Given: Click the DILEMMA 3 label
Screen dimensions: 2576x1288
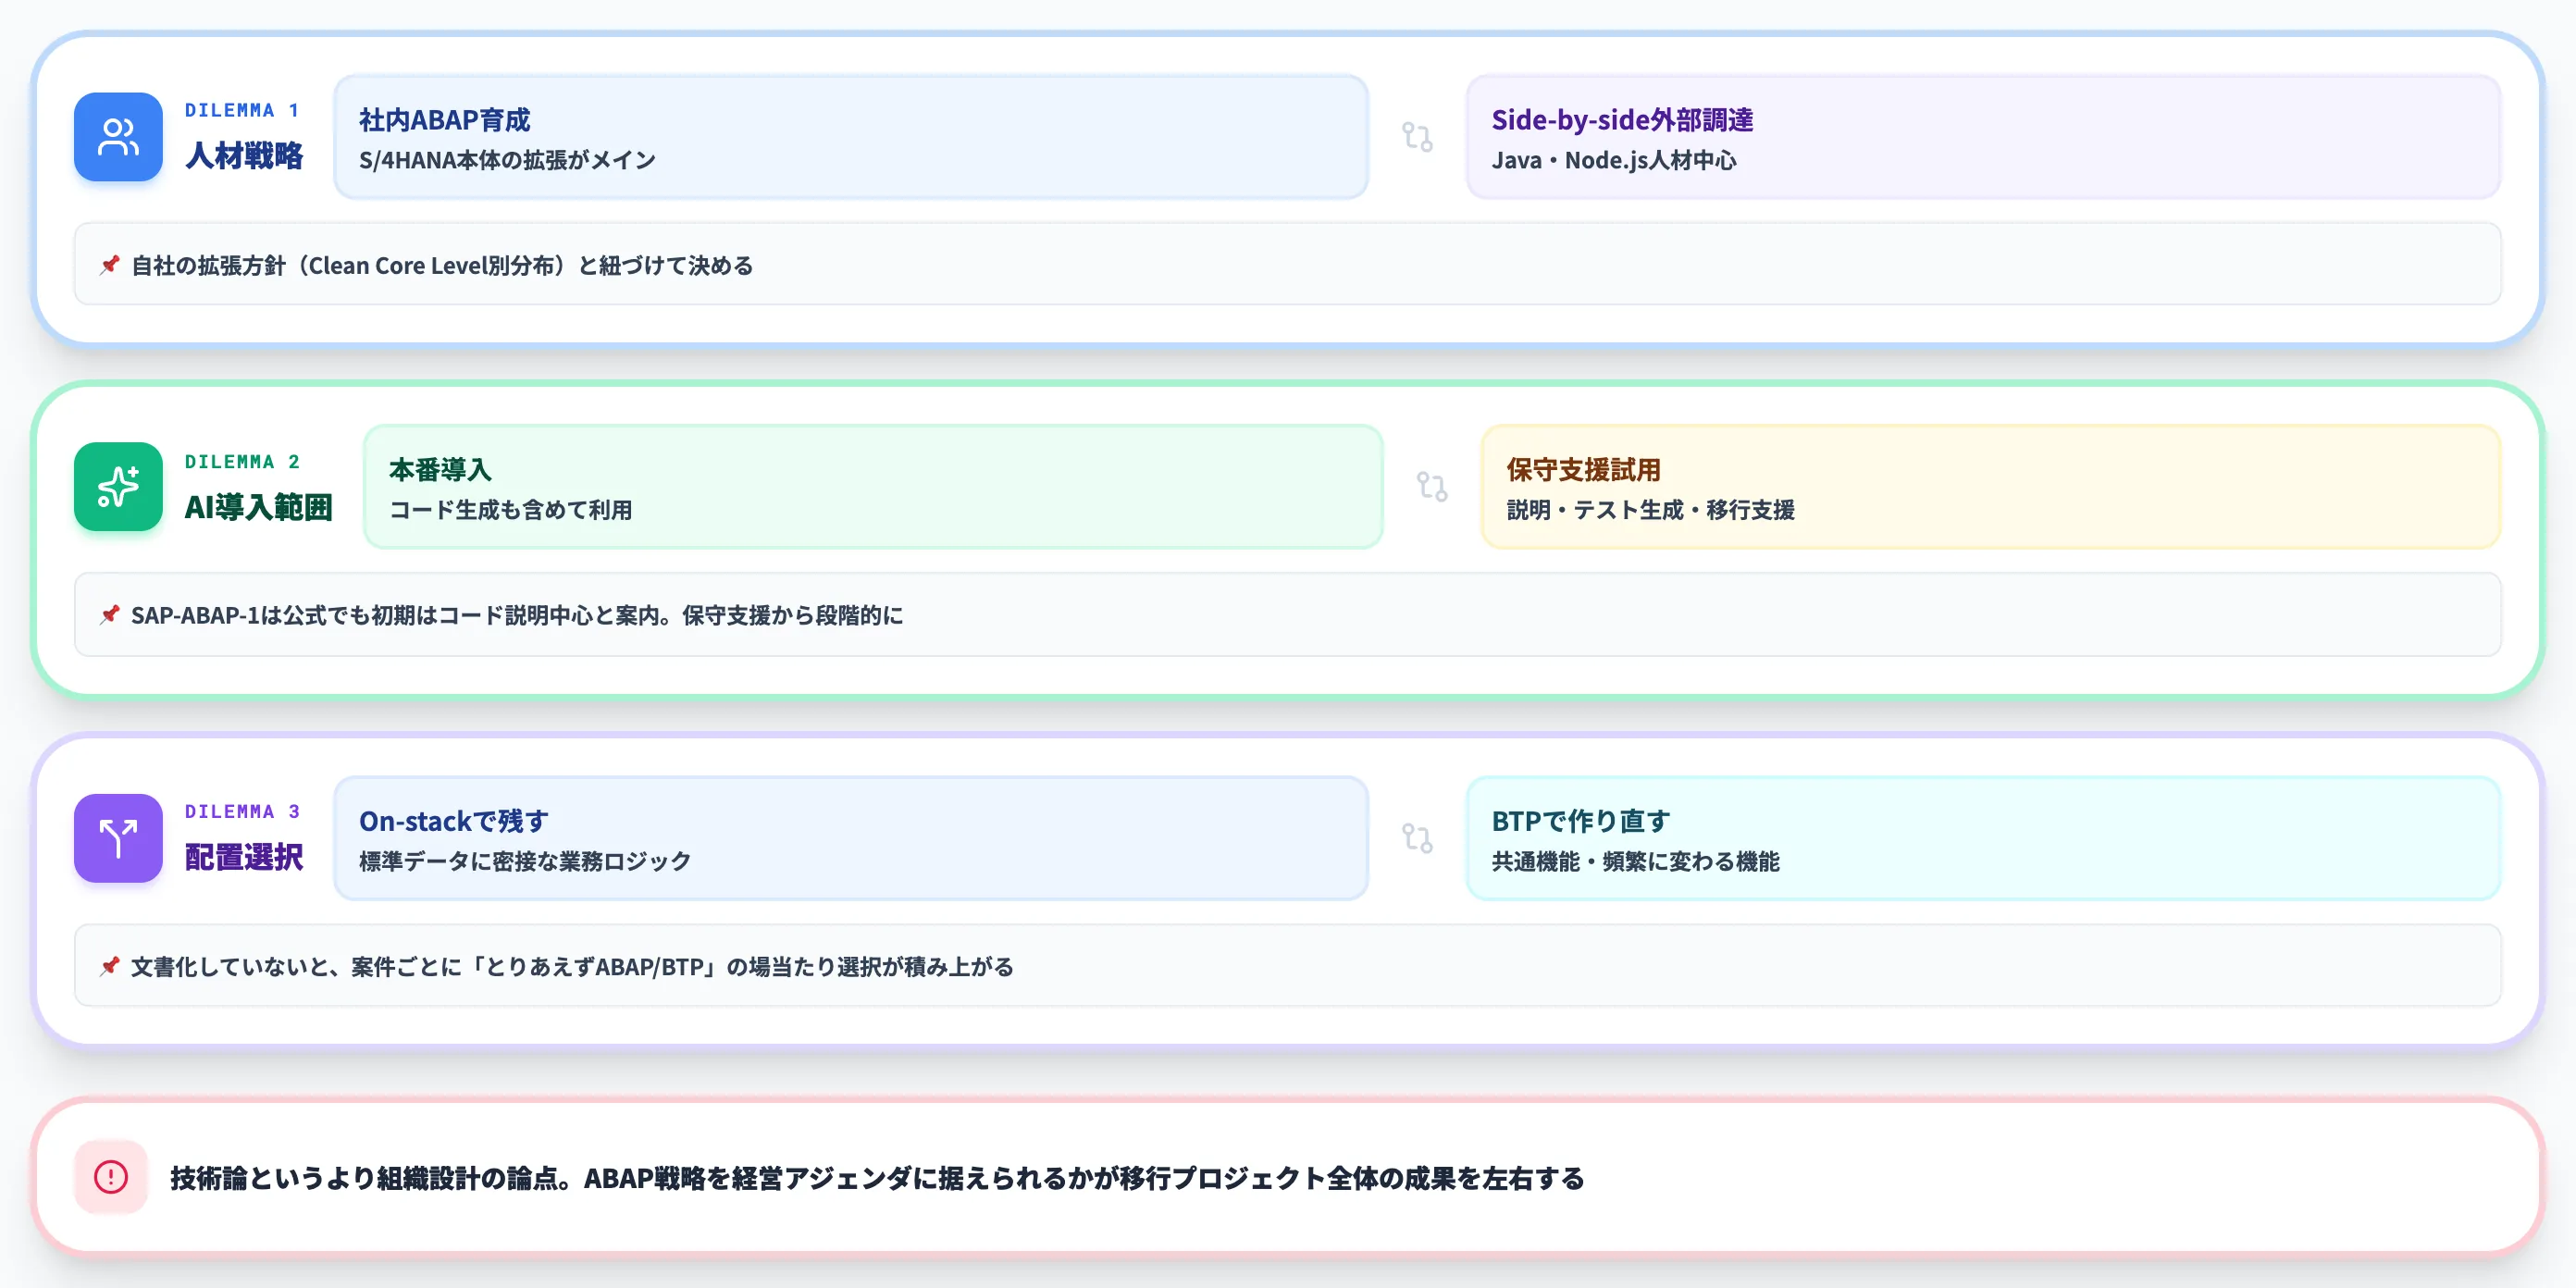Looking at the screenshot, I should pos(242,811).
